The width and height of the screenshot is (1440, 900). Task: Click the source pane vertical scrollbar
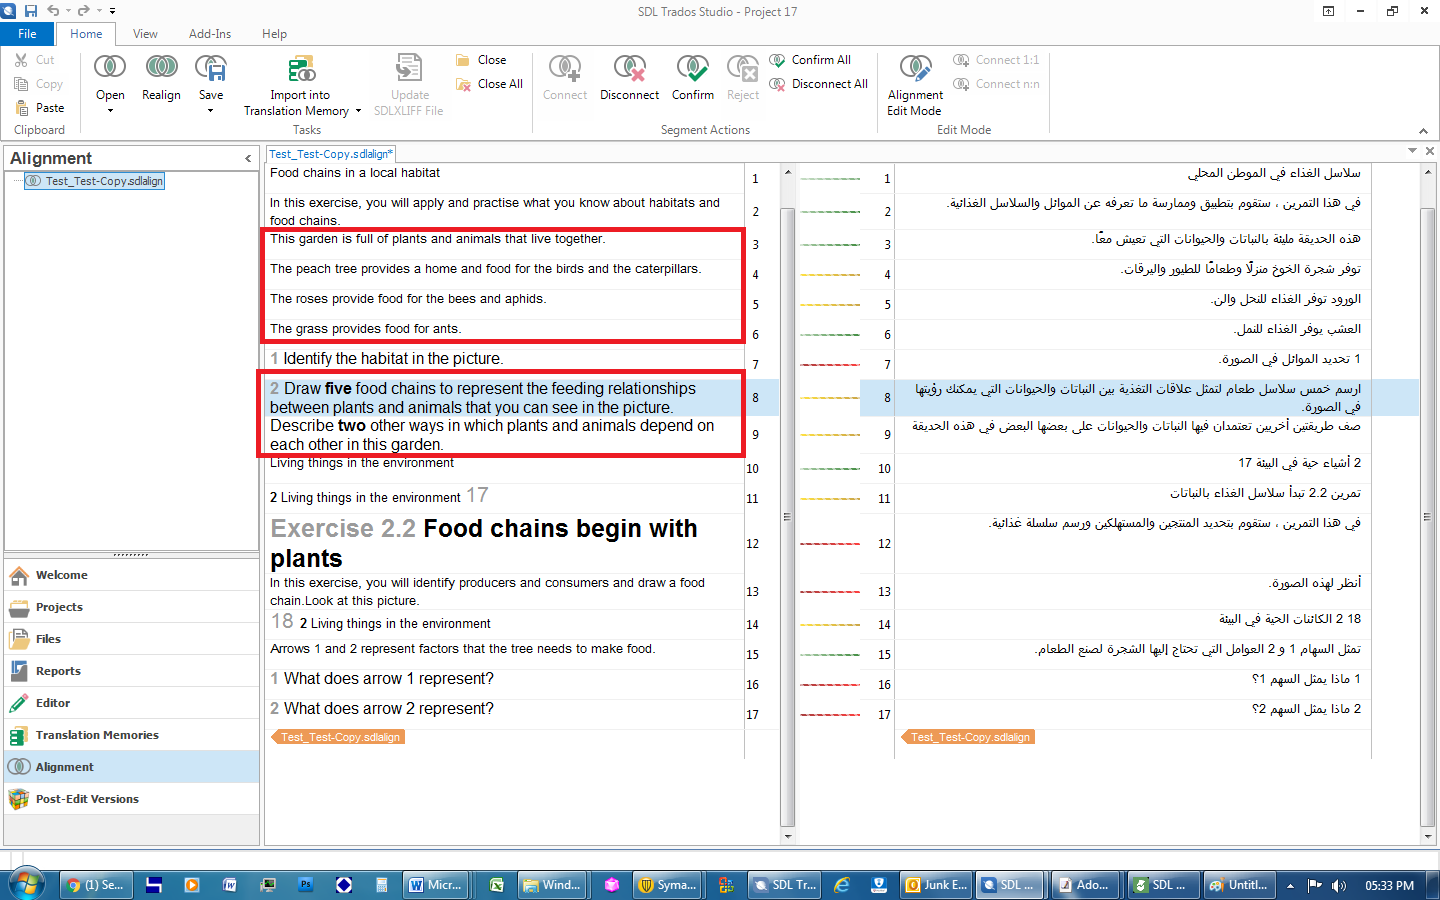click(787, 516)
